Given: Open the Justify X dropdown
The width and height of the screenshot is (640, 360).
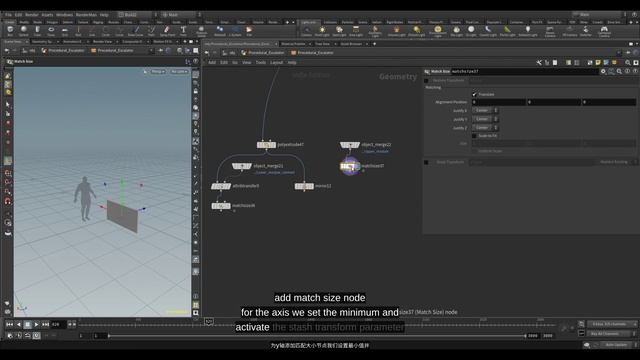Looking at the screenshot, I should point(485,110).
